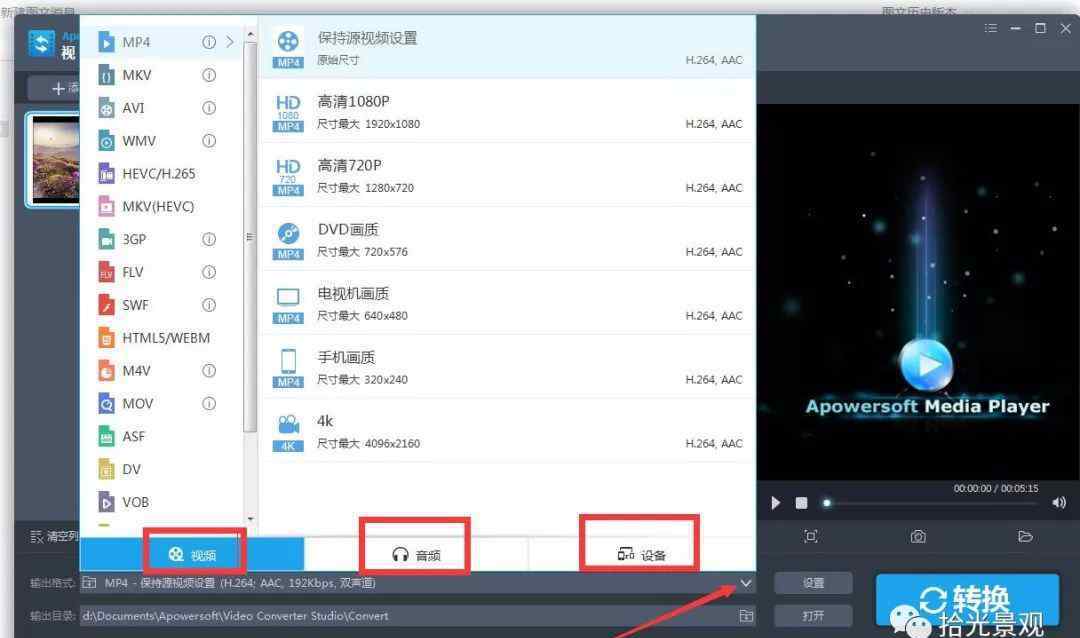Click the 设置 settings button
Screen dimensions: 1080x638
(813, 584)
